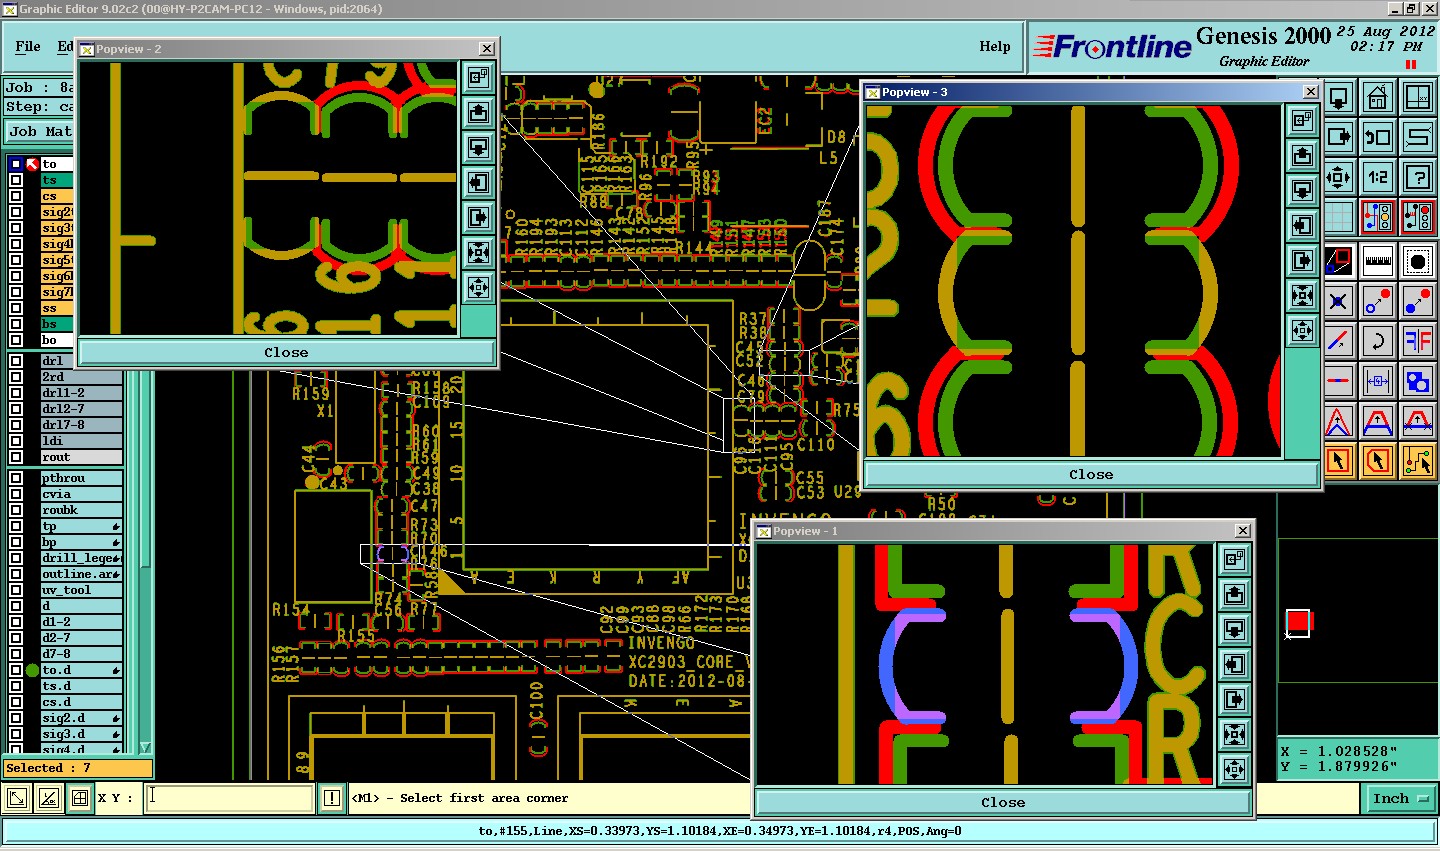Click pan down icon in Popview 1
The width and height of the screenshot is (1440, 851).
click(x=1235, y=629)
